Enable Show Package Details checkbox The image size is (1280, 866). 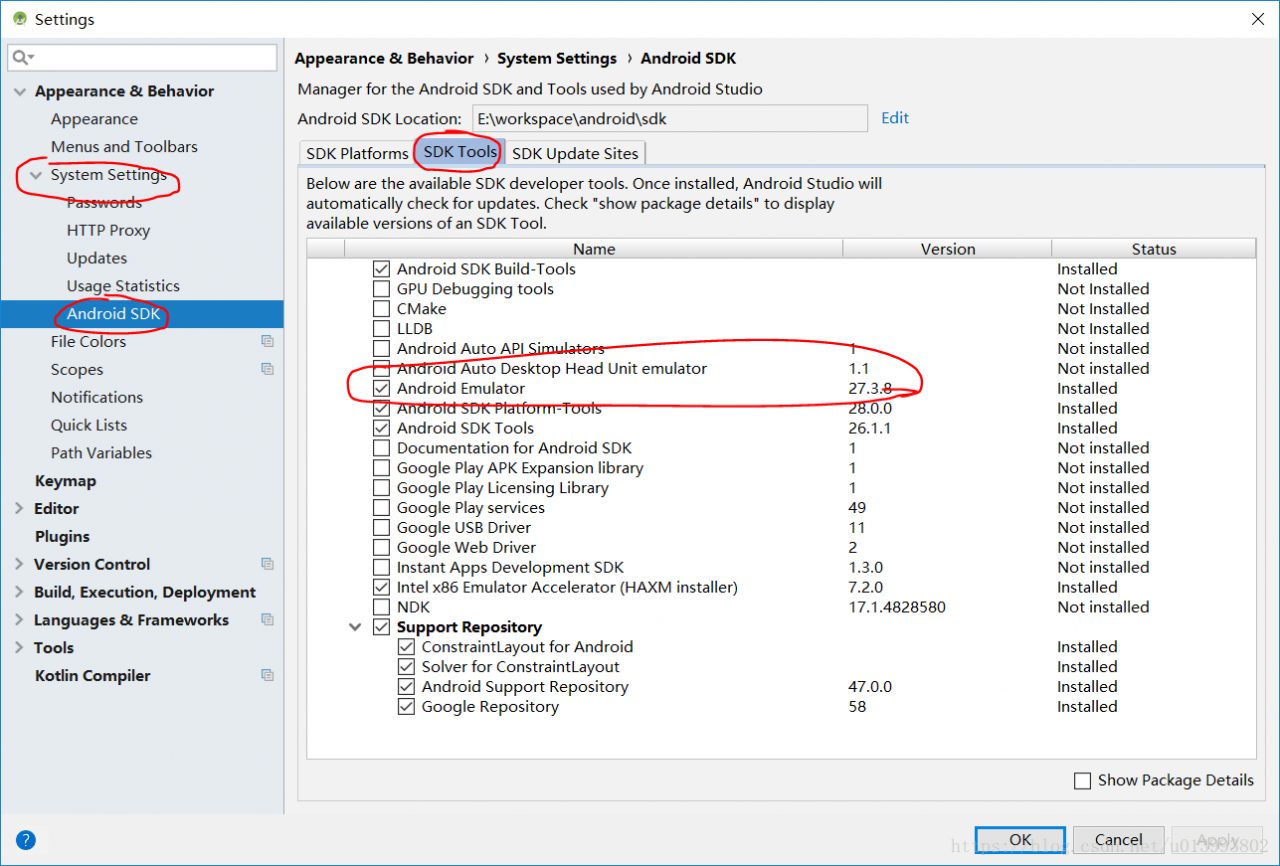coord(1082,781)
